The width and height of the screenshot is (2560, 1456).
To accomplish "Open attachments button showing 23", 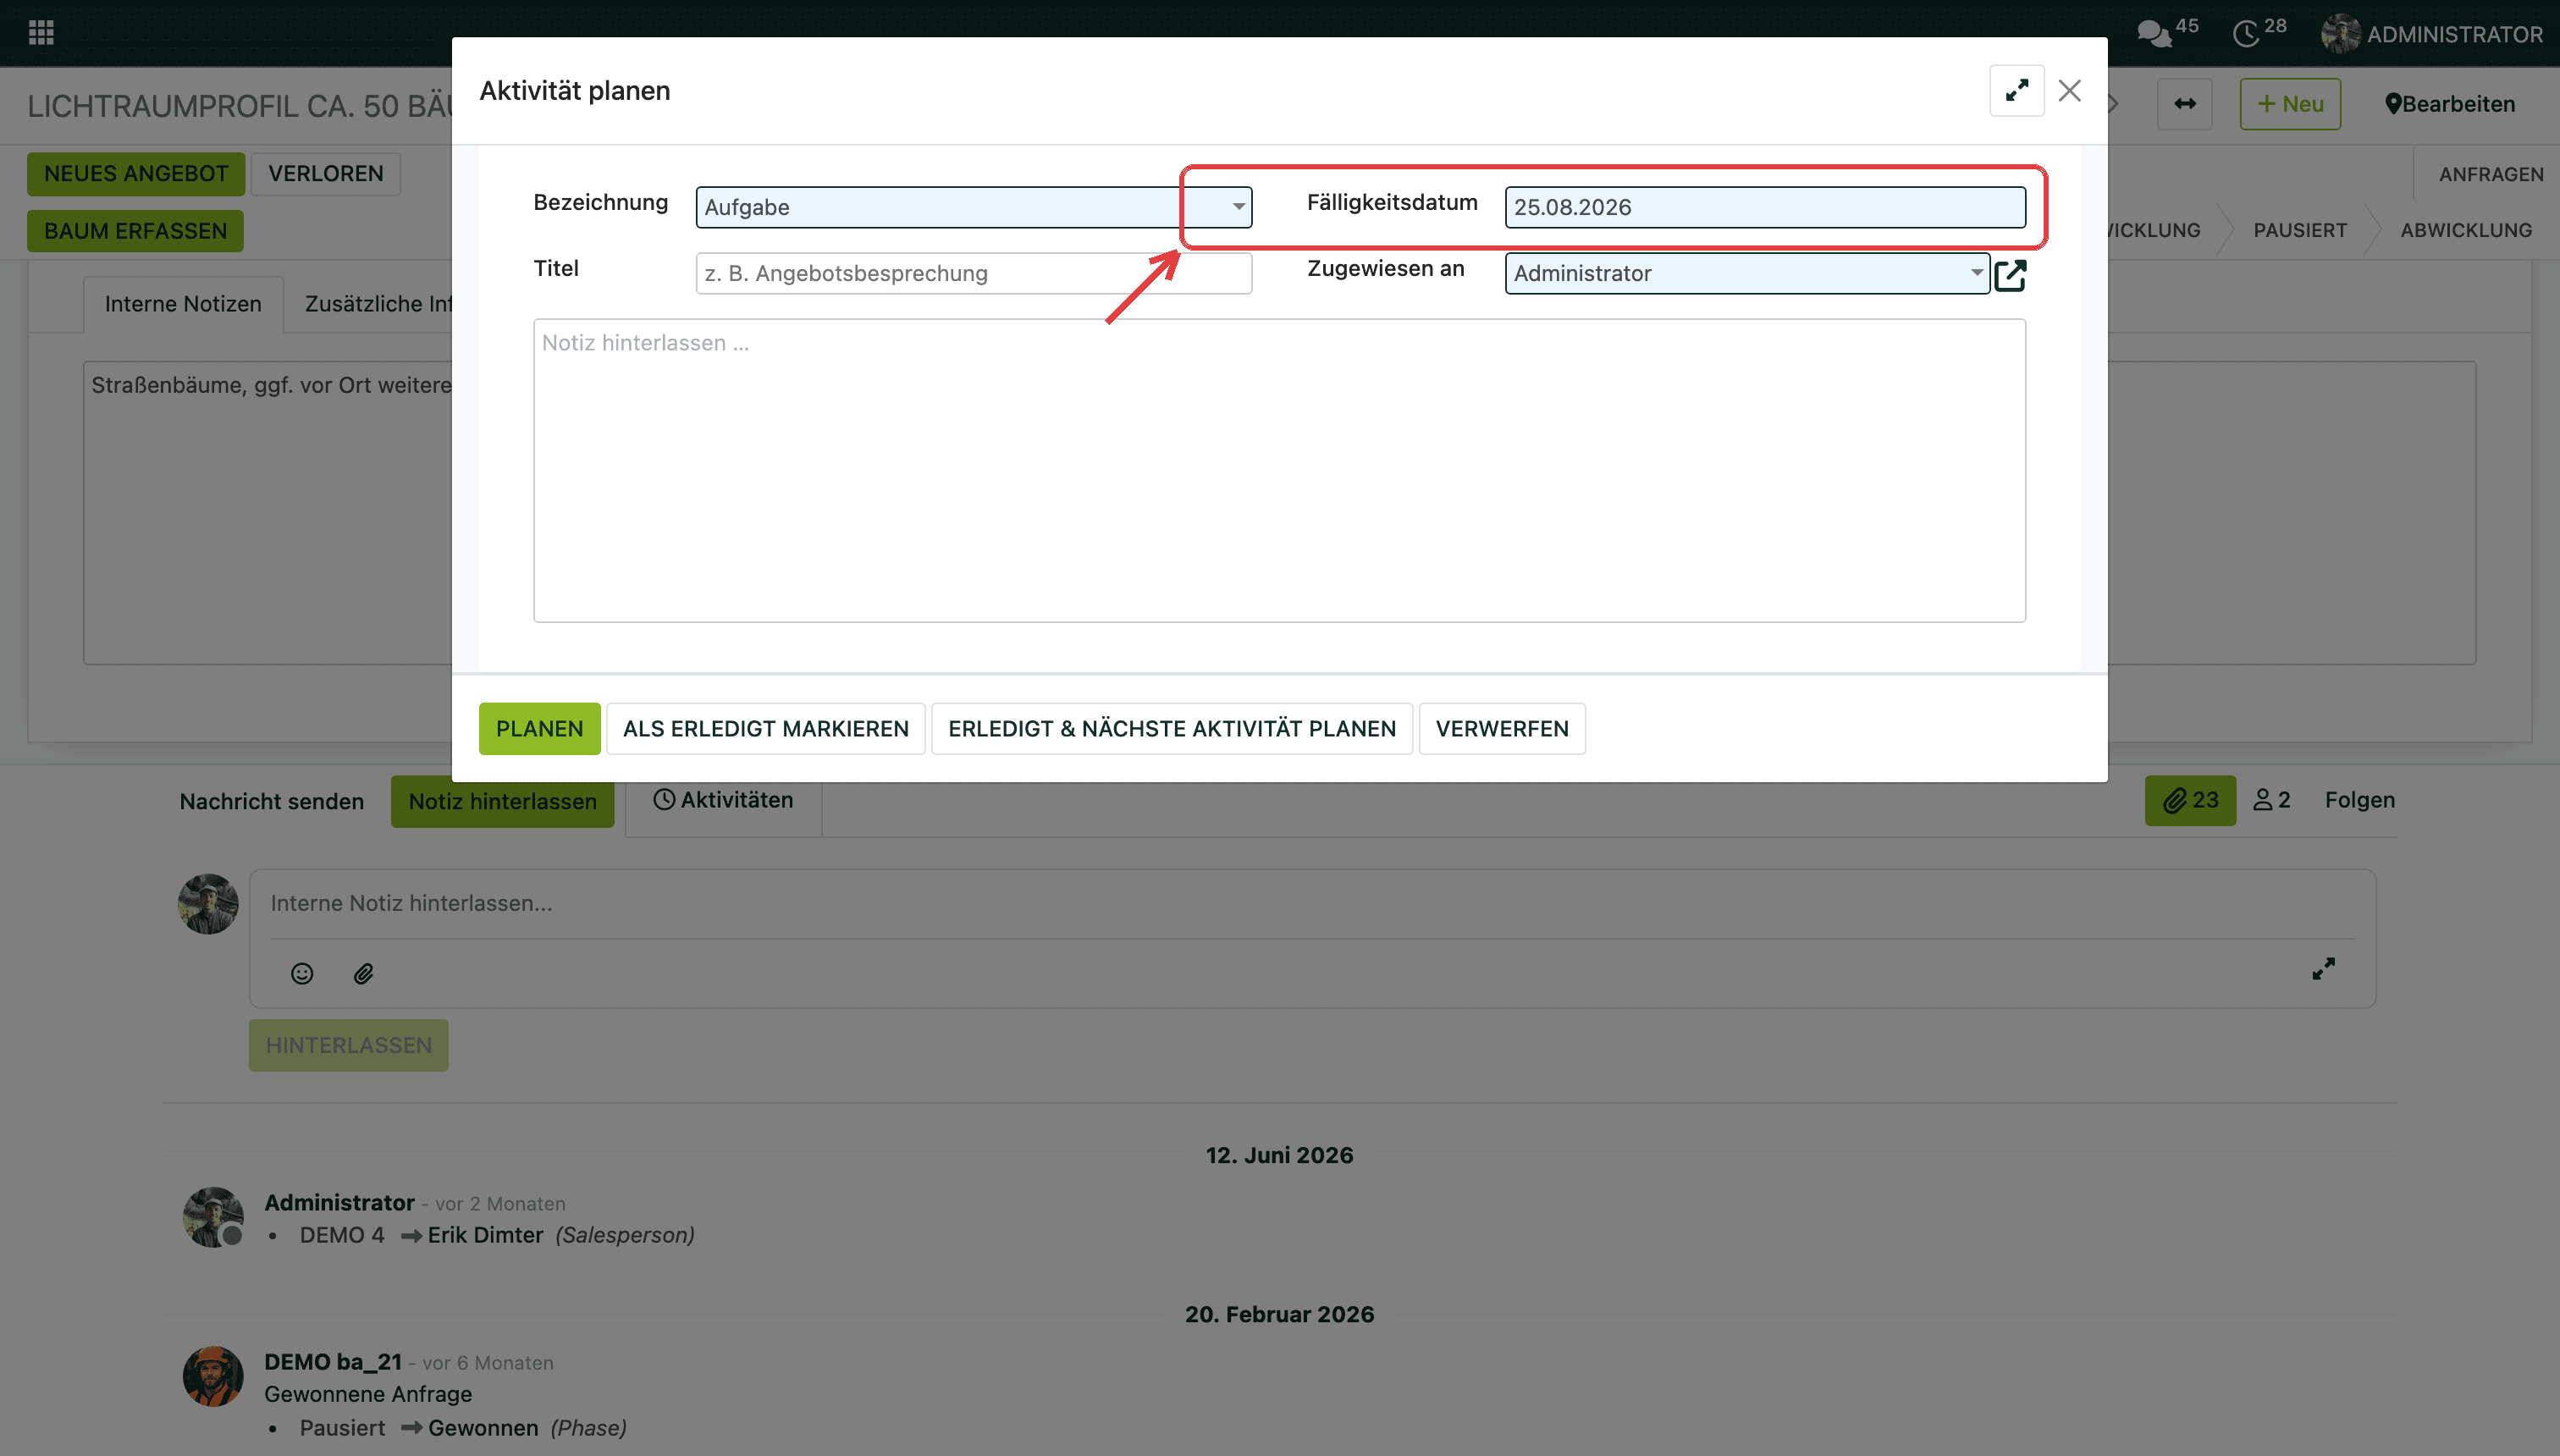I will point(2190,800).
